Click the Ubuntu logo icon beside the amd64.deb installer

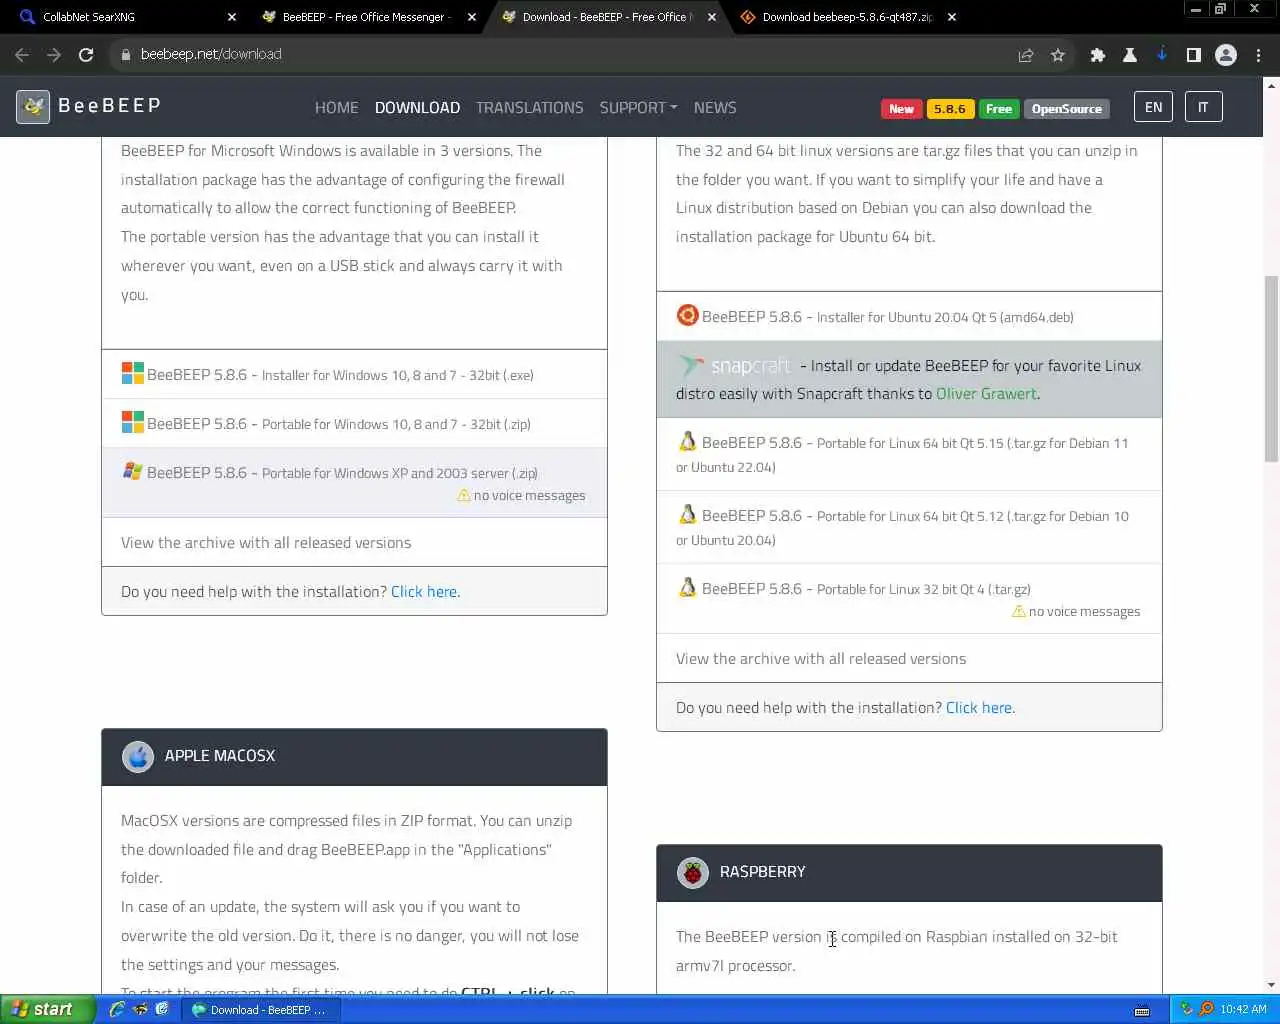[687, 316]
